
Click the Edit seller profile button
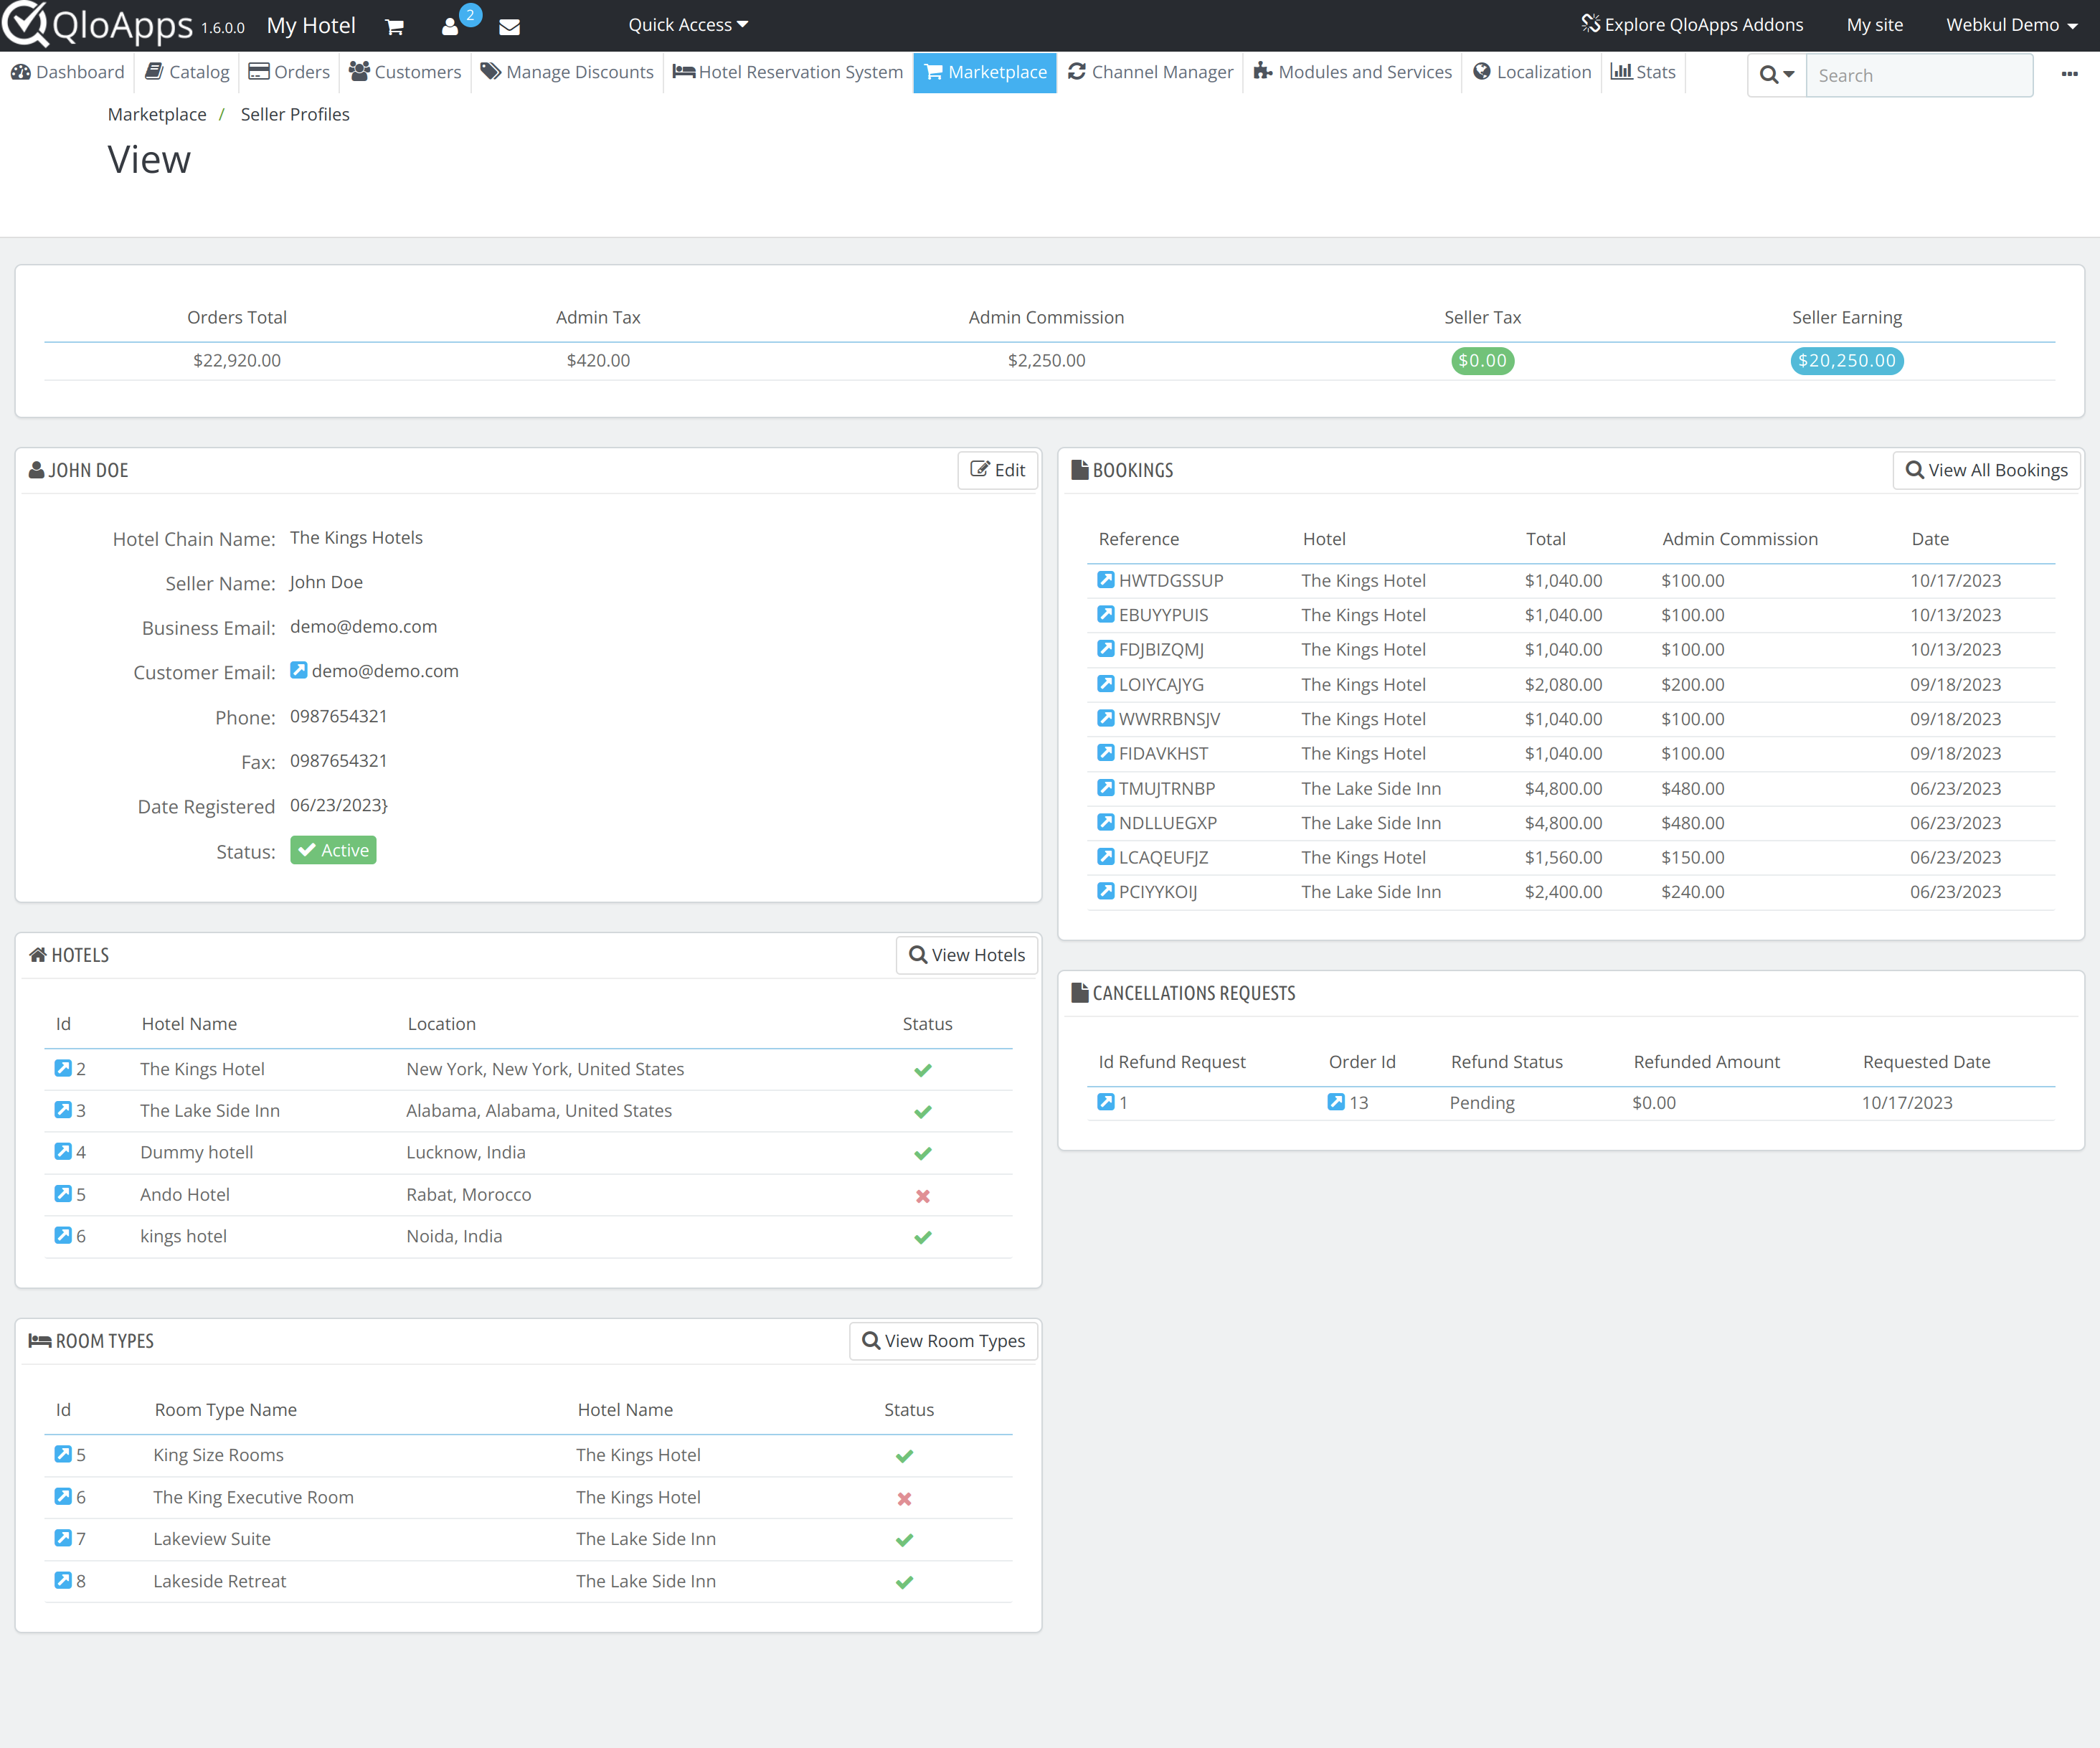point(997,470)
